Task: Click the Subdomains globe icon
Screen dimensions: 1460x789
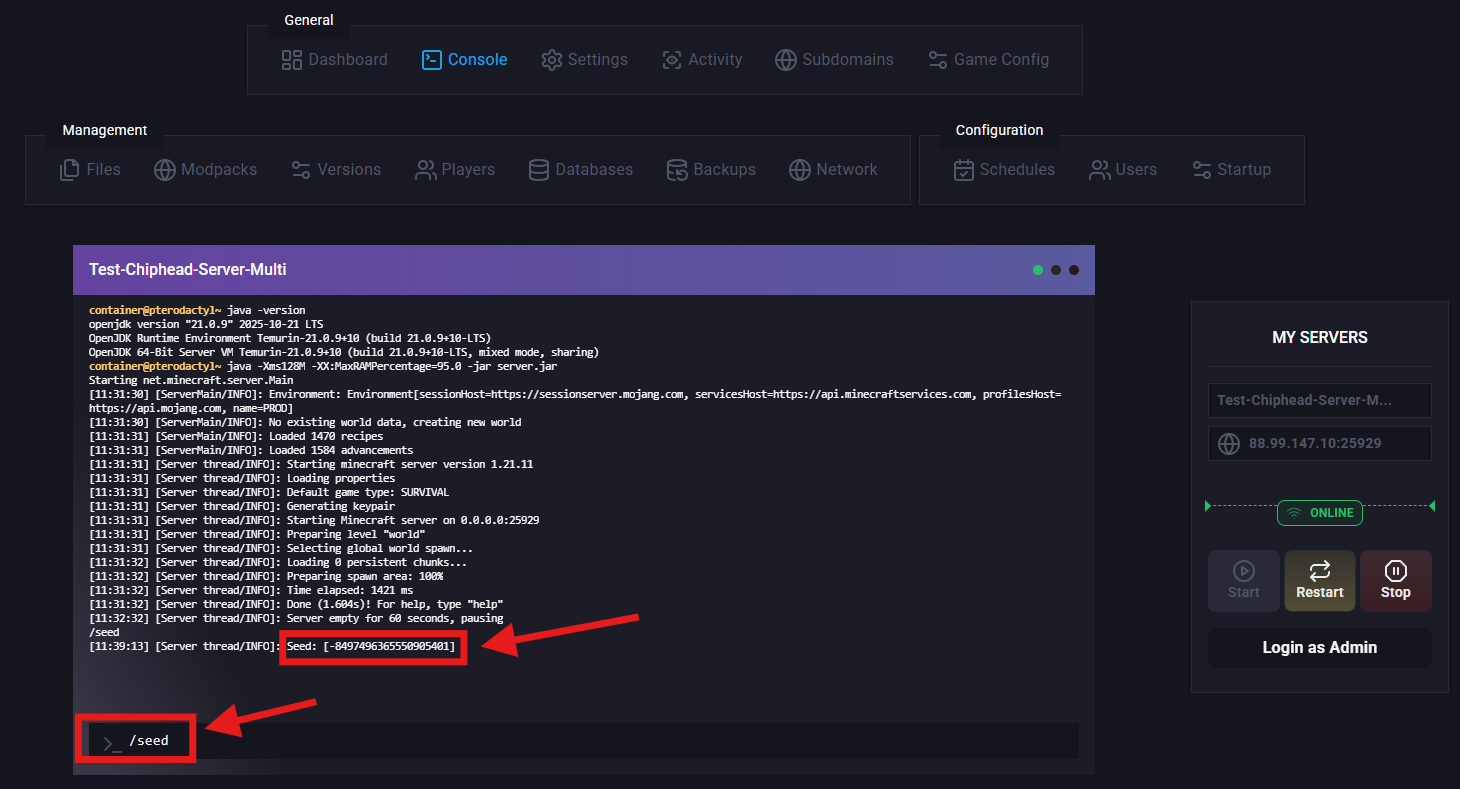Action: pos(786,60)
